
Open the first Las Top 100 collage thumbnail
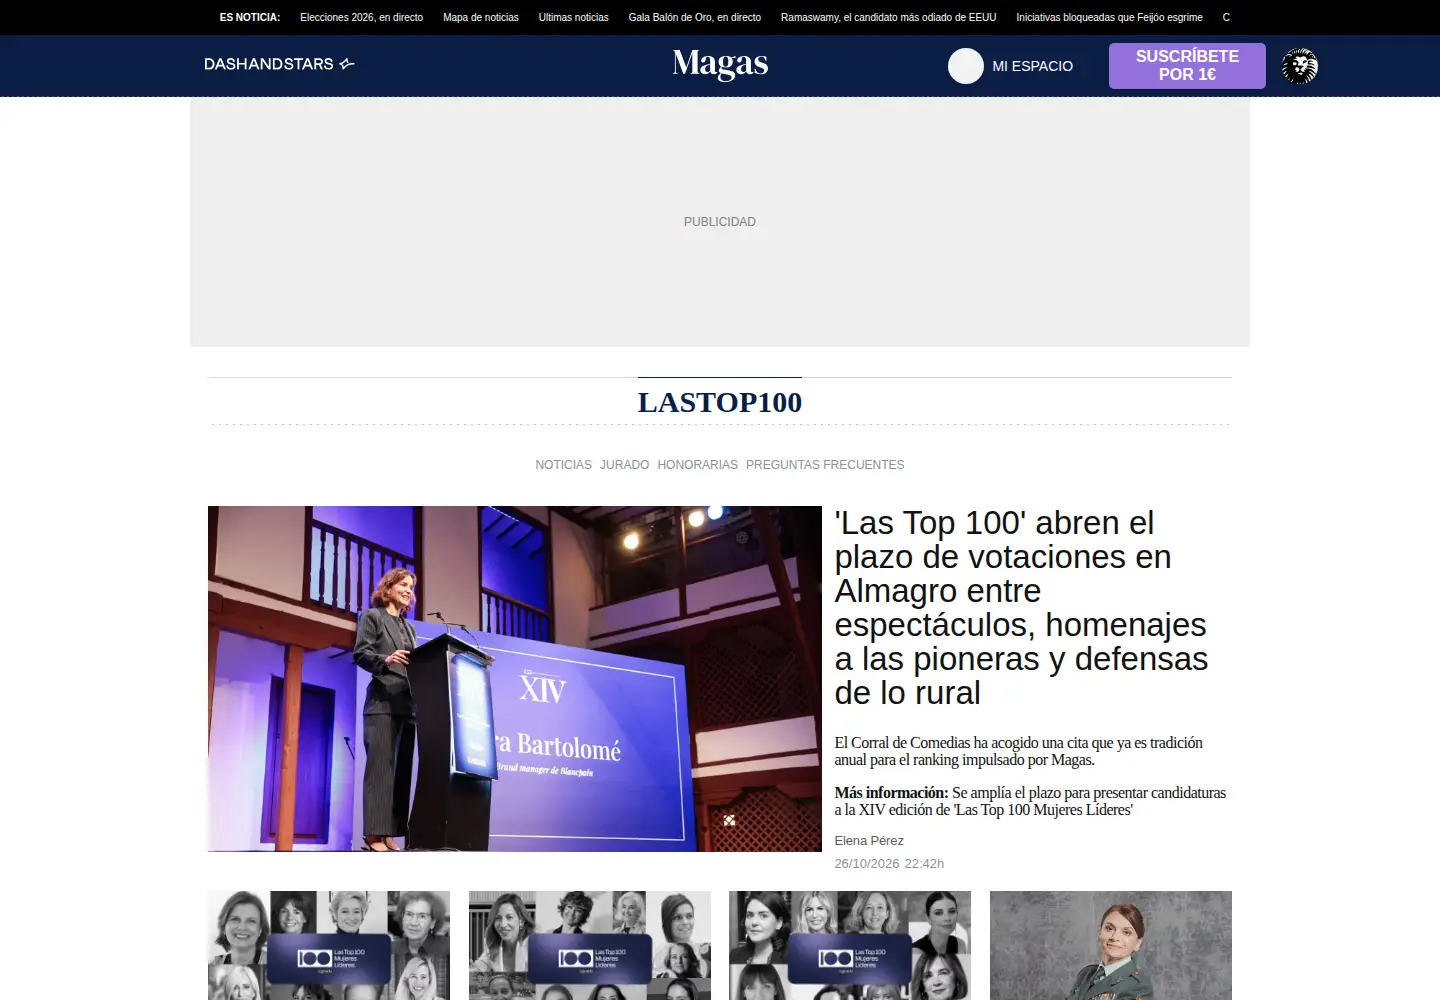(329, 945)
